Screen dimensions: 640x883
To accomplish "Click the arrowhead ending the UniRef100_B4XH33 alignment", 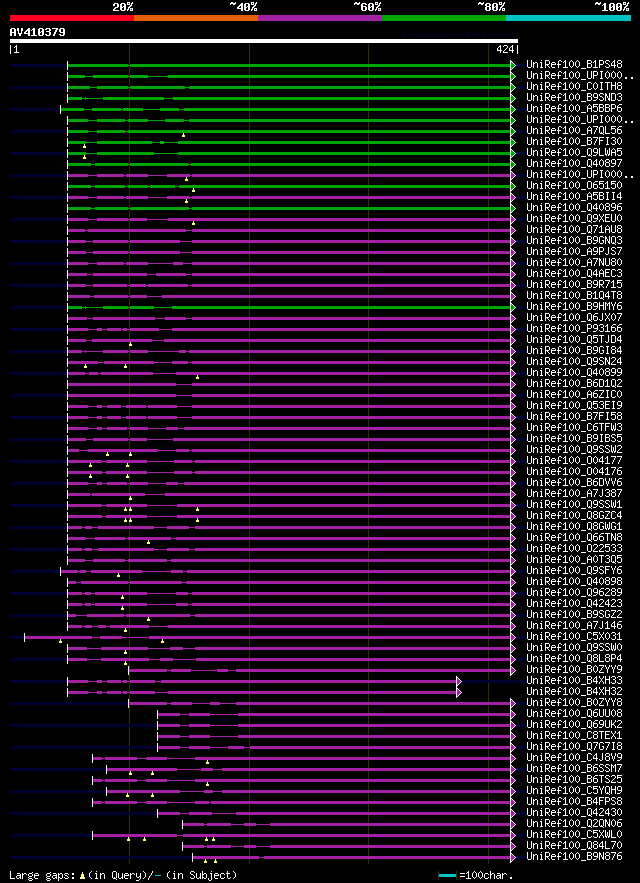I will pos(459,681).
